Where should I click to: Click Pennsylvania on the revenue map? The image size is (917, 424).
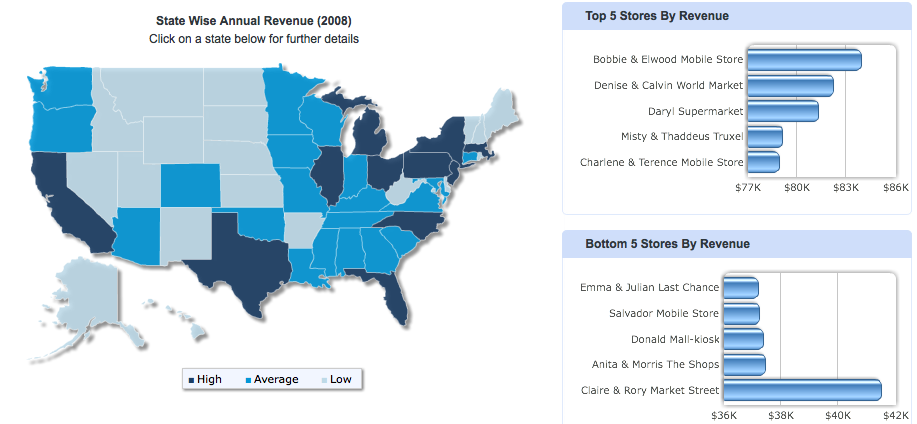(x=429, y=167)
